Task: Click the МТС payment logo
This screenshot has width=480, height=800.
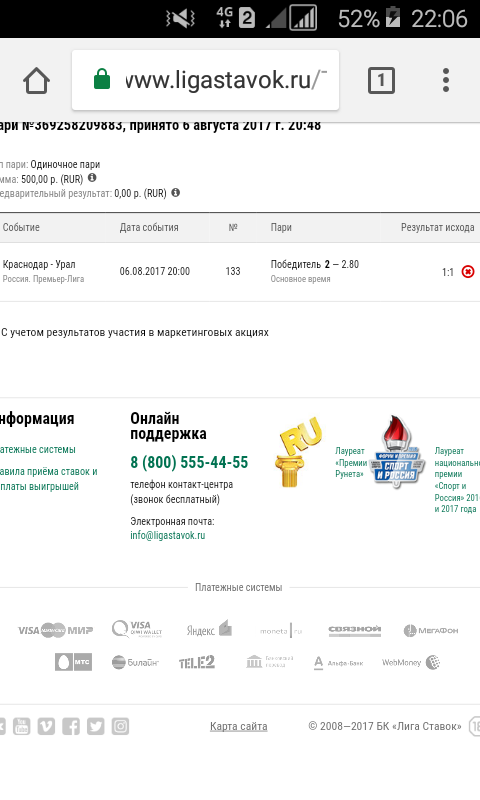Action: pos(73,662)
